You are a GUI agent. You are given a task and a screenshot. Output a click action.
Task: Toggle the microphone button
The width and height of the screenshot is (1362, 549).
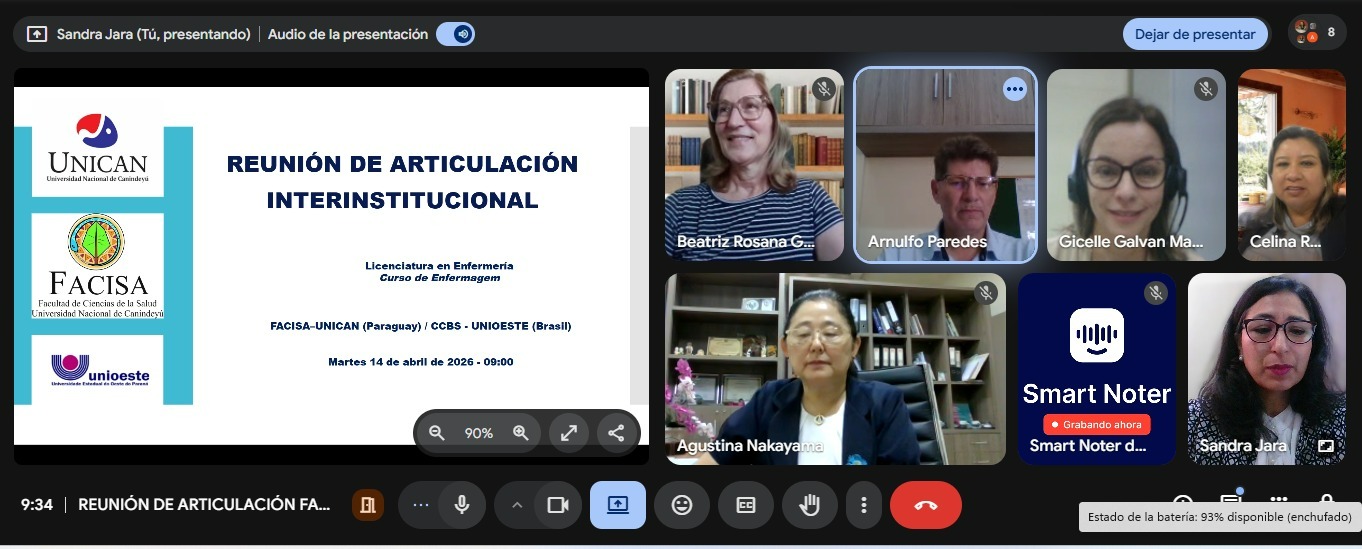pyautogui.click(x=462, y=505)
